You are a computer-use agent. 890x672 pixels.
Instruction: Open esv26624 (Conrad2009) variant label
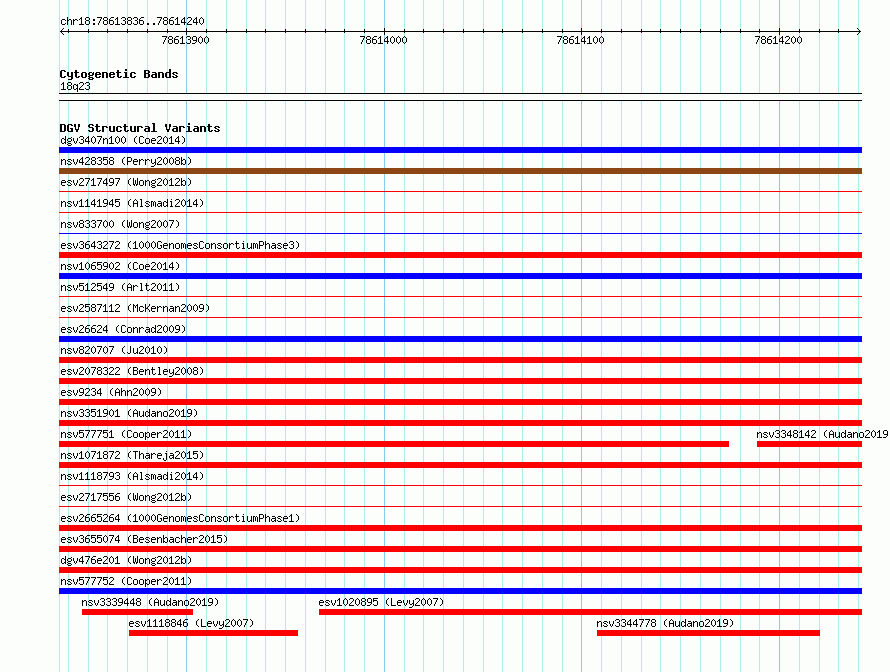click(123, 329)
